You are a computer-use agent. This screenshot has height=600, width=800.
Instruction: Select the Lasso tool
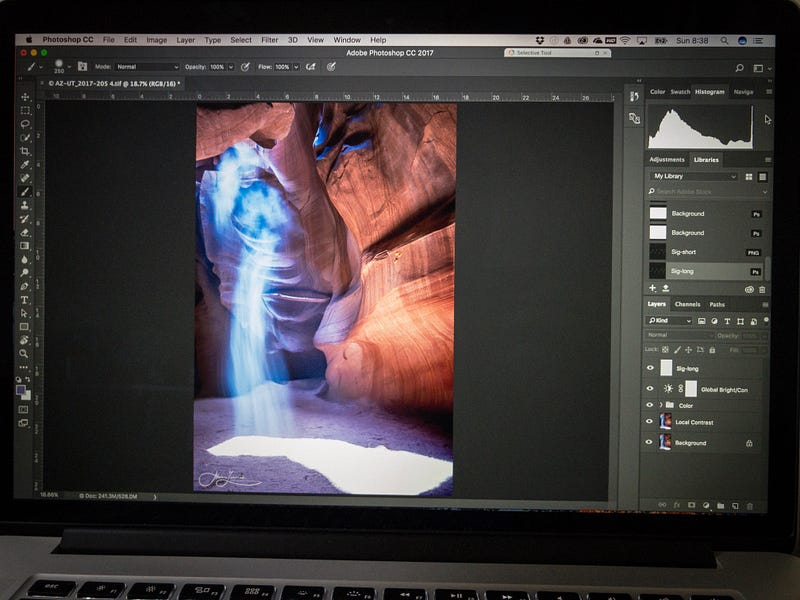[25, 124]
